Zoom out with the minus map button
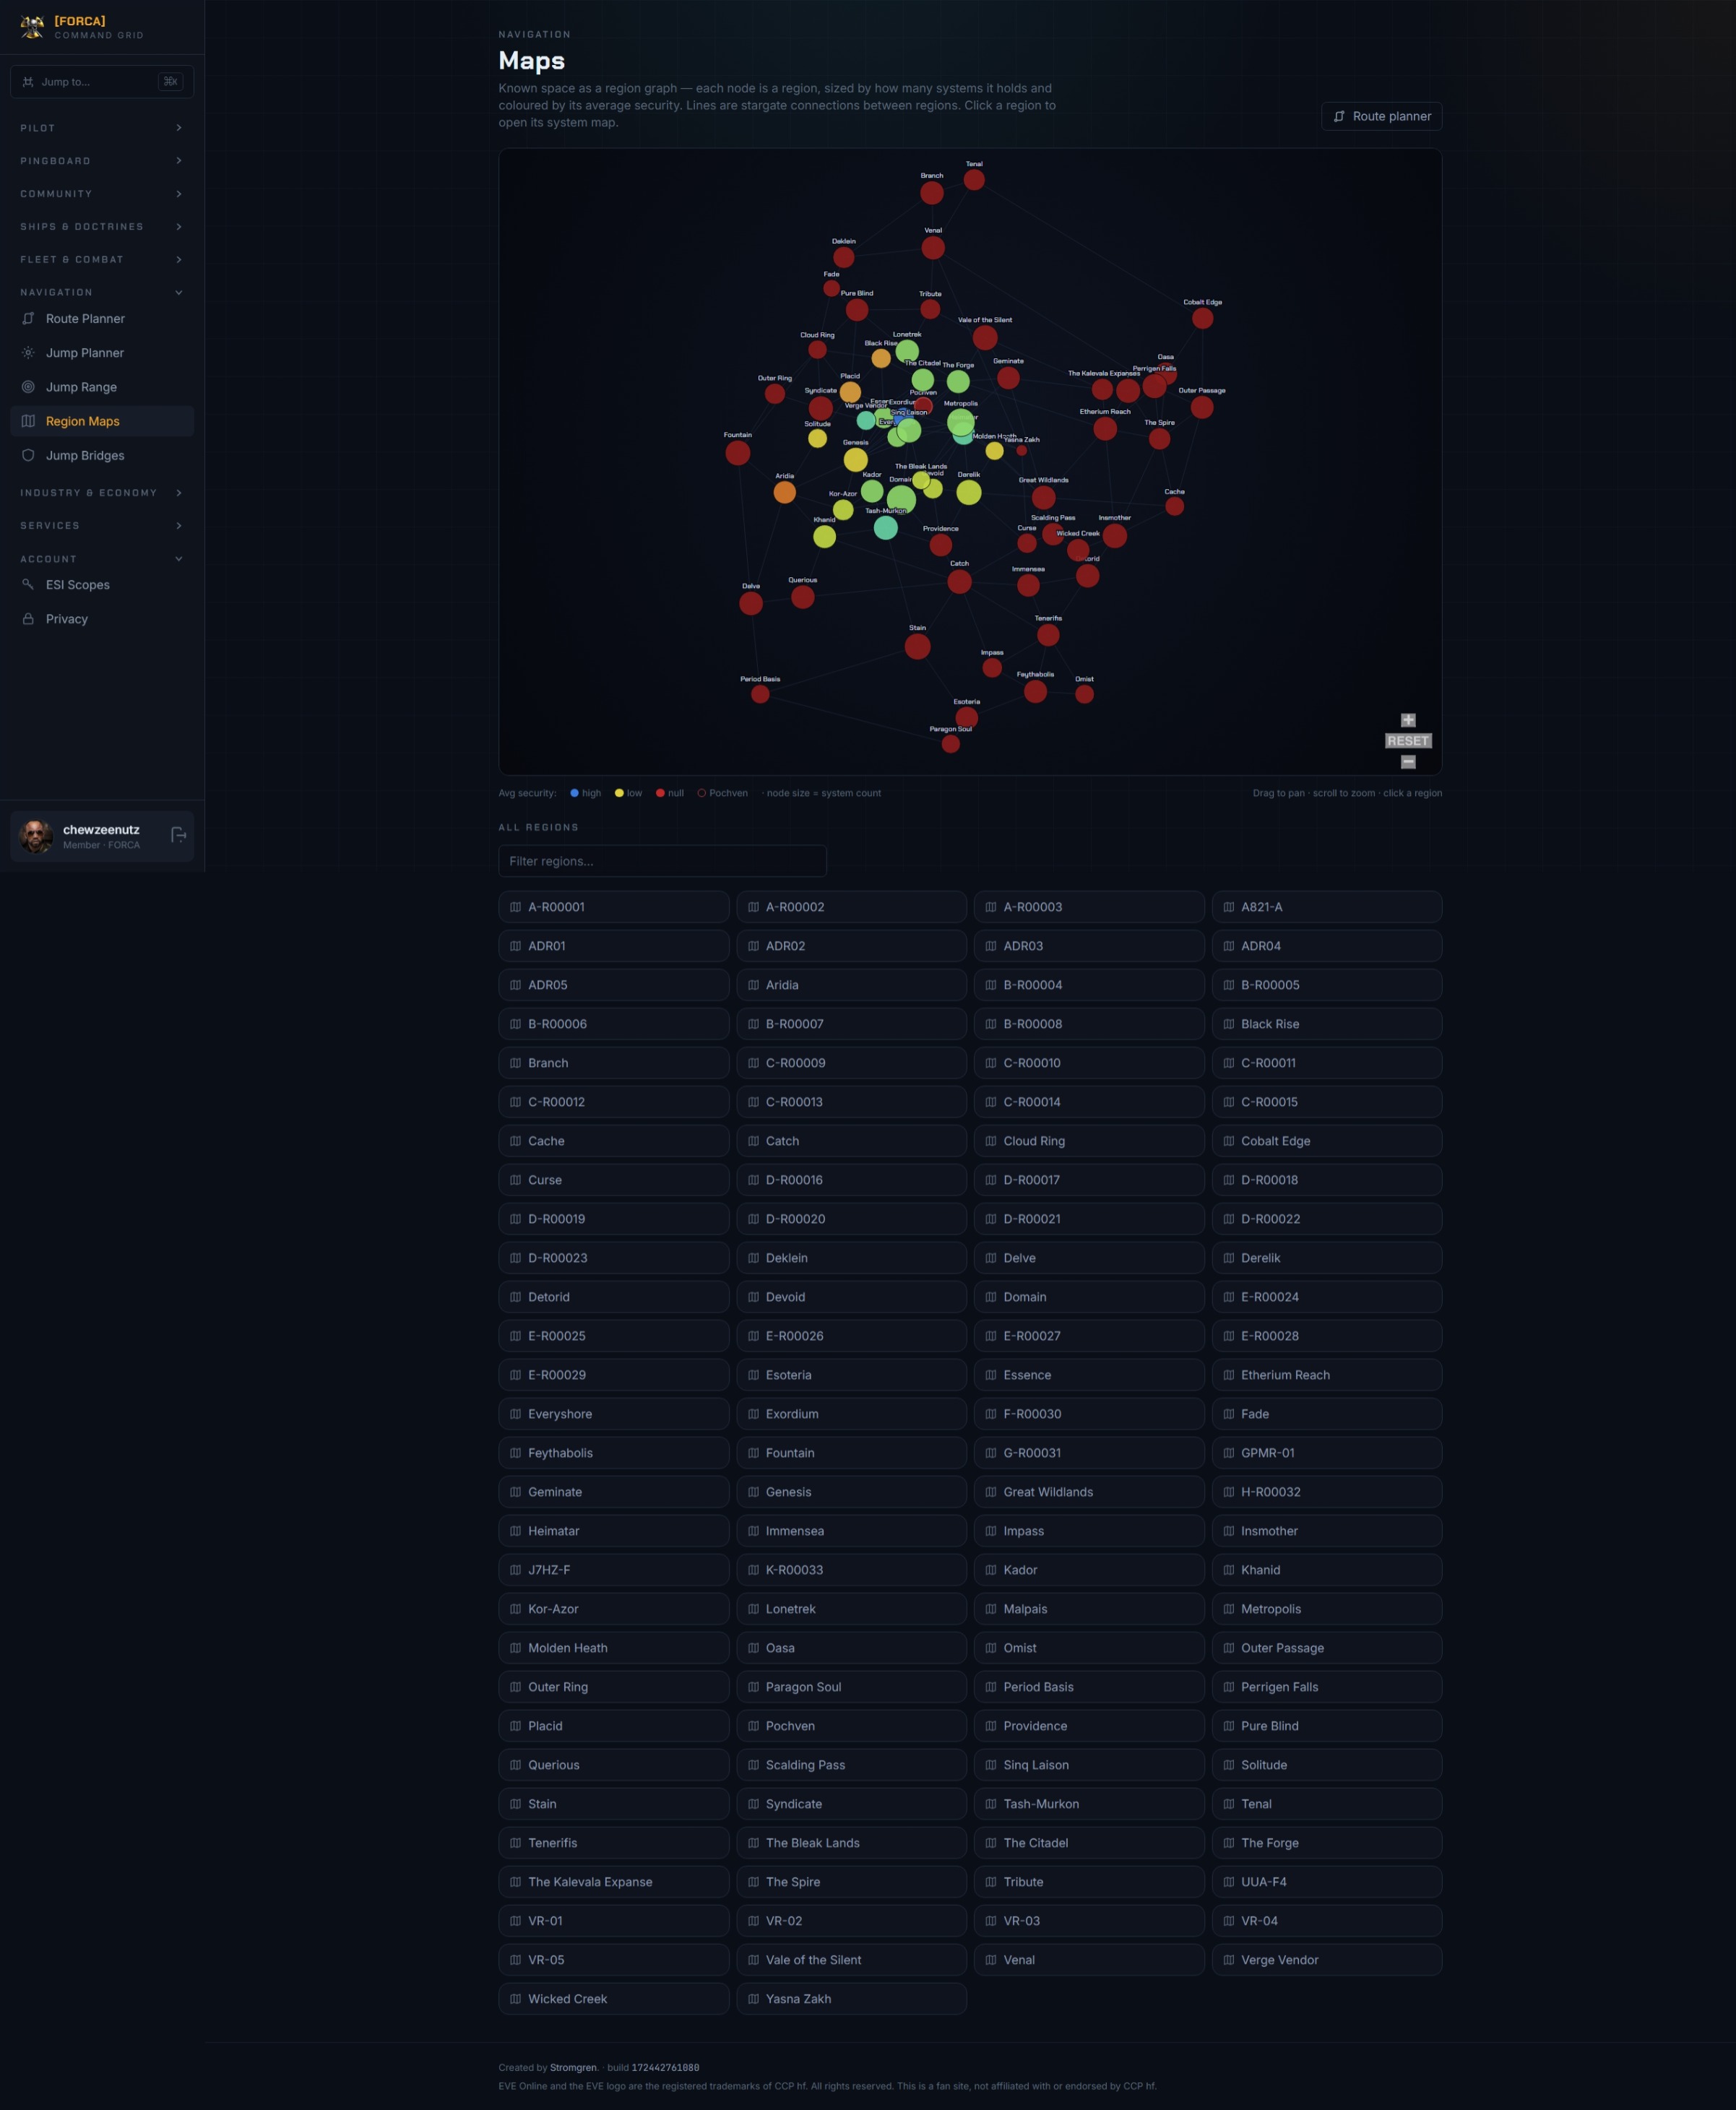Screen dimensions: 1736x2110 click(x=1408, y=762)
